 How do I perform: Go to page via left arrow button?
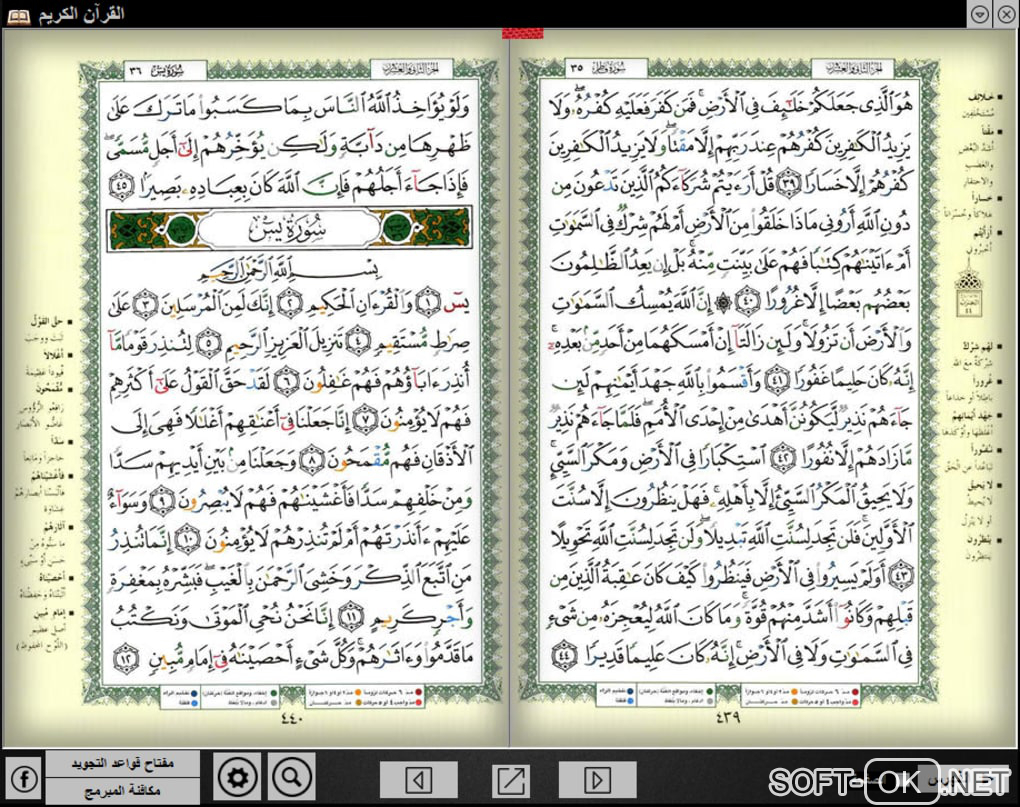click(x=418, y=780)
